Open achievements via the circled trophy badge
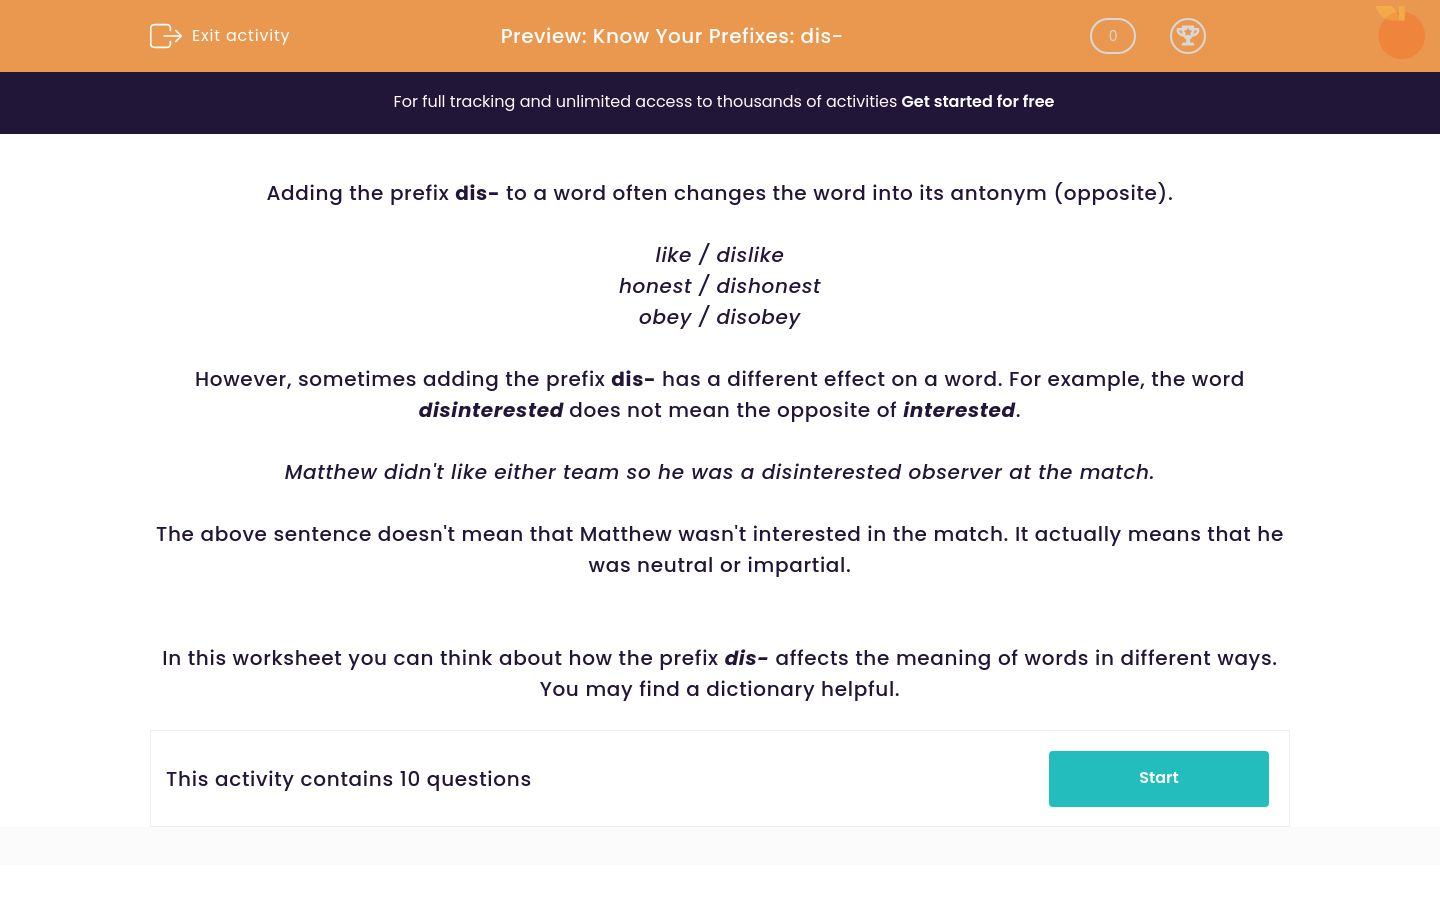 click(1188, 36)
